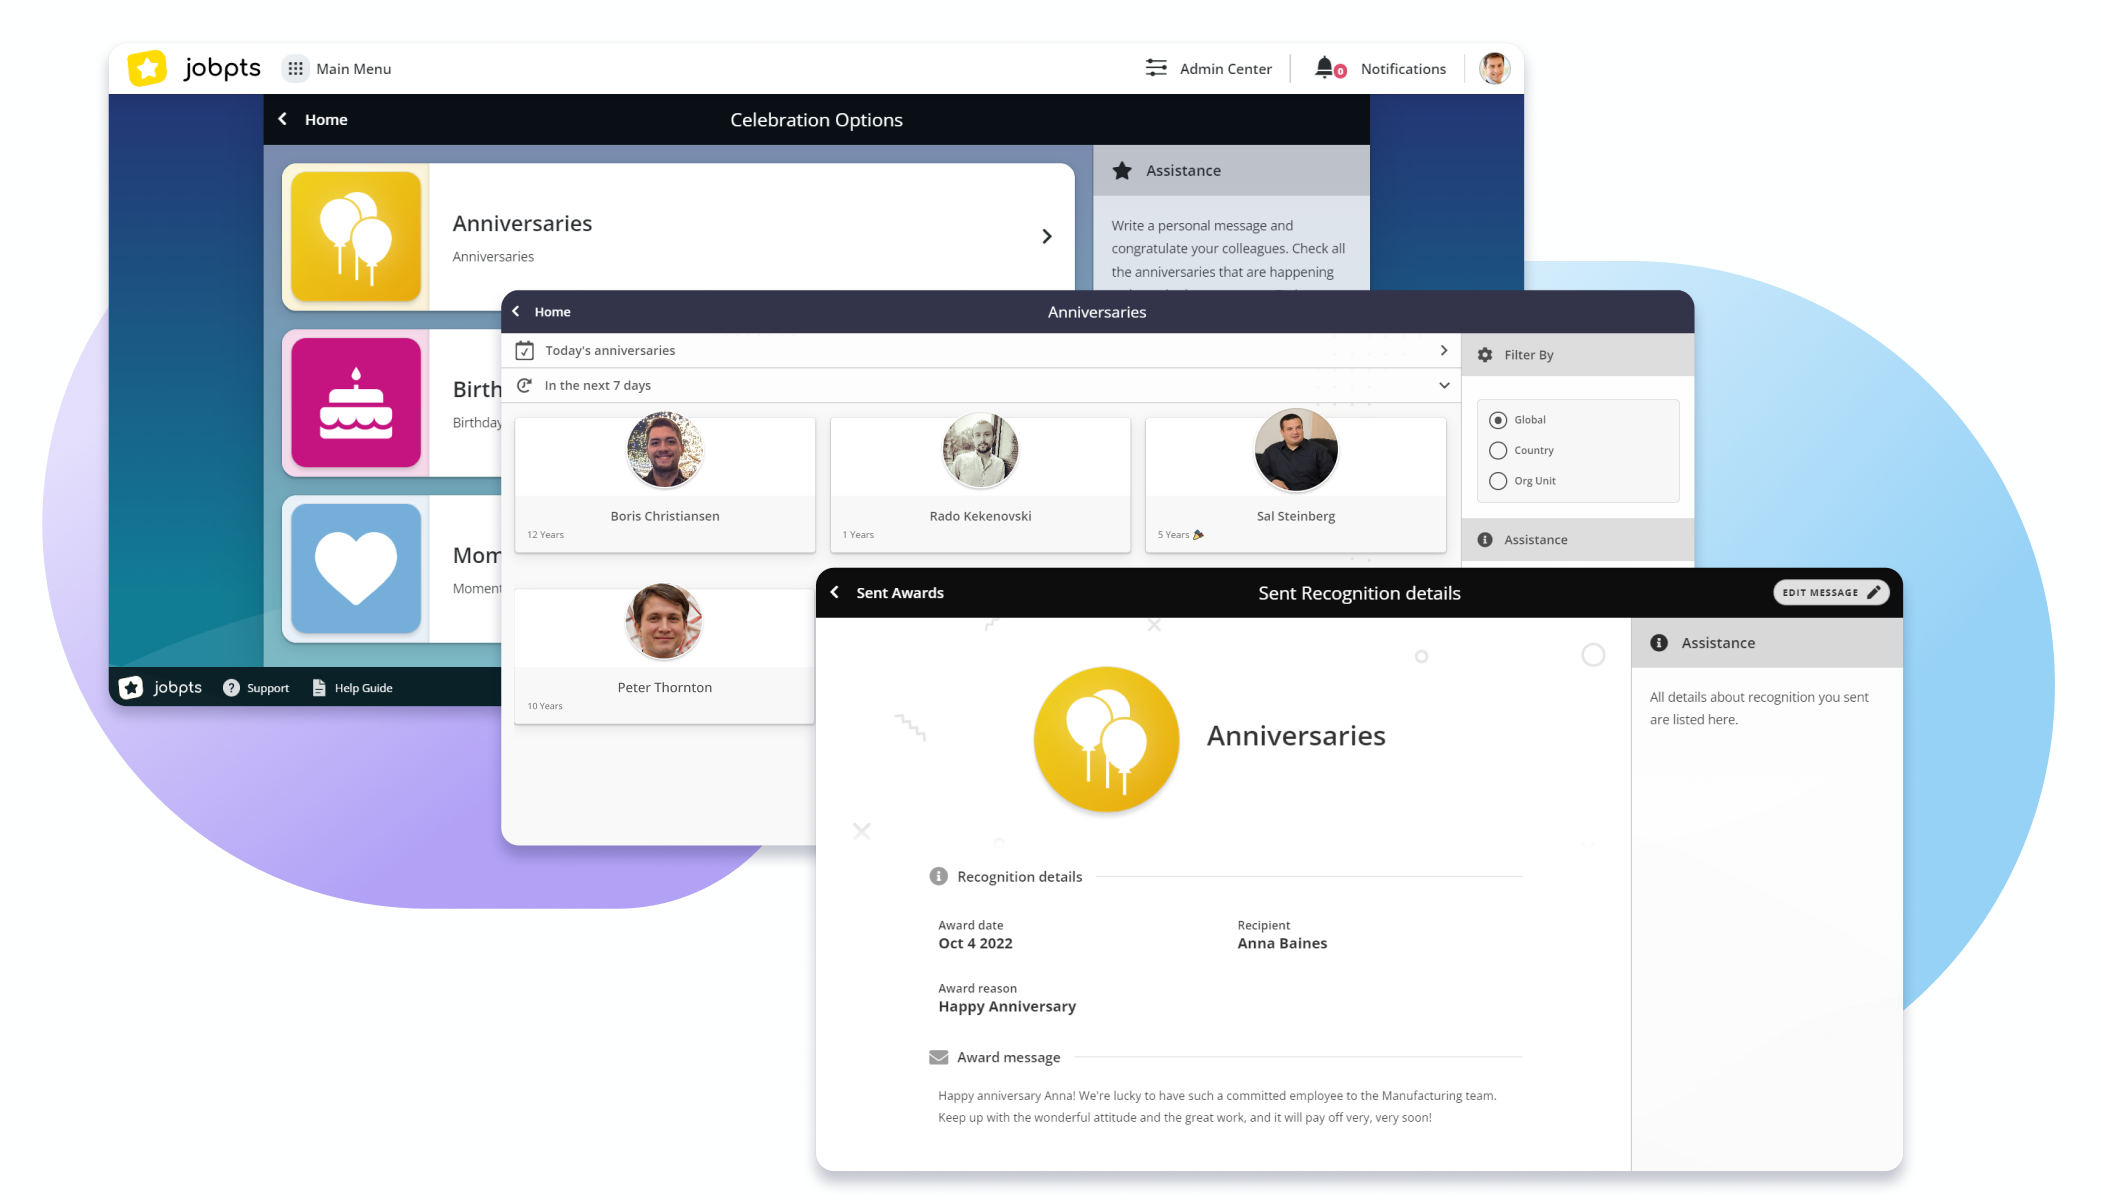Screen dimensions: 2101x1200
Task: Click the jobpts star logo in header
Action: (147, 68)
